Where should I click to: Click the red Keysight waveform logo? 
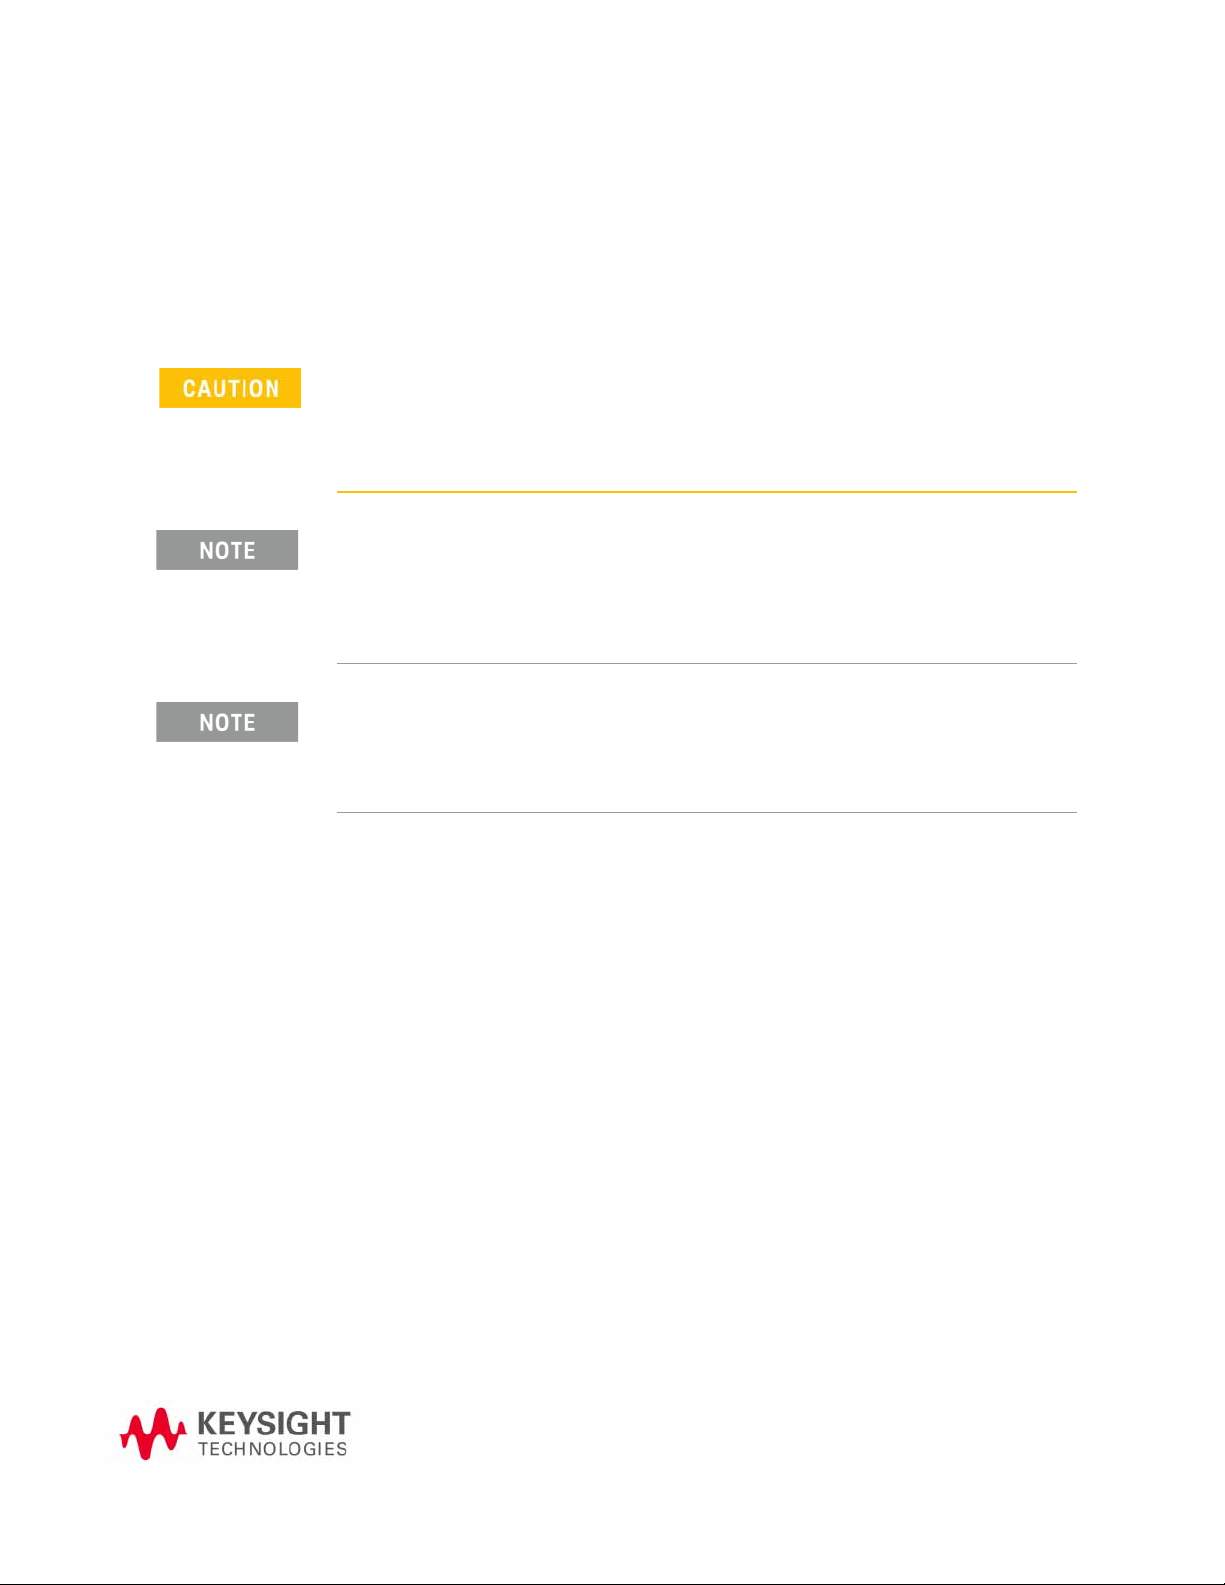(x=153, y=1434)
